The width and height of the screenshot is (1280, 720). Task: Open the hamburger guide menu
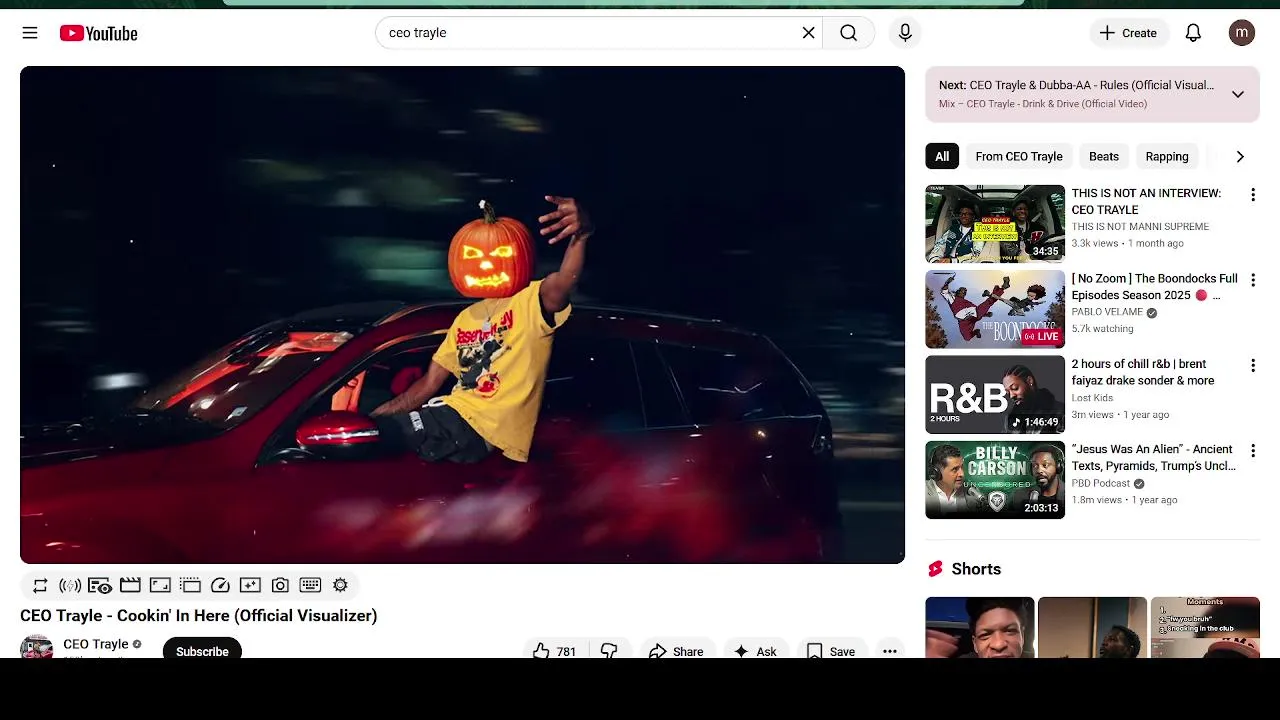(30, 33)
